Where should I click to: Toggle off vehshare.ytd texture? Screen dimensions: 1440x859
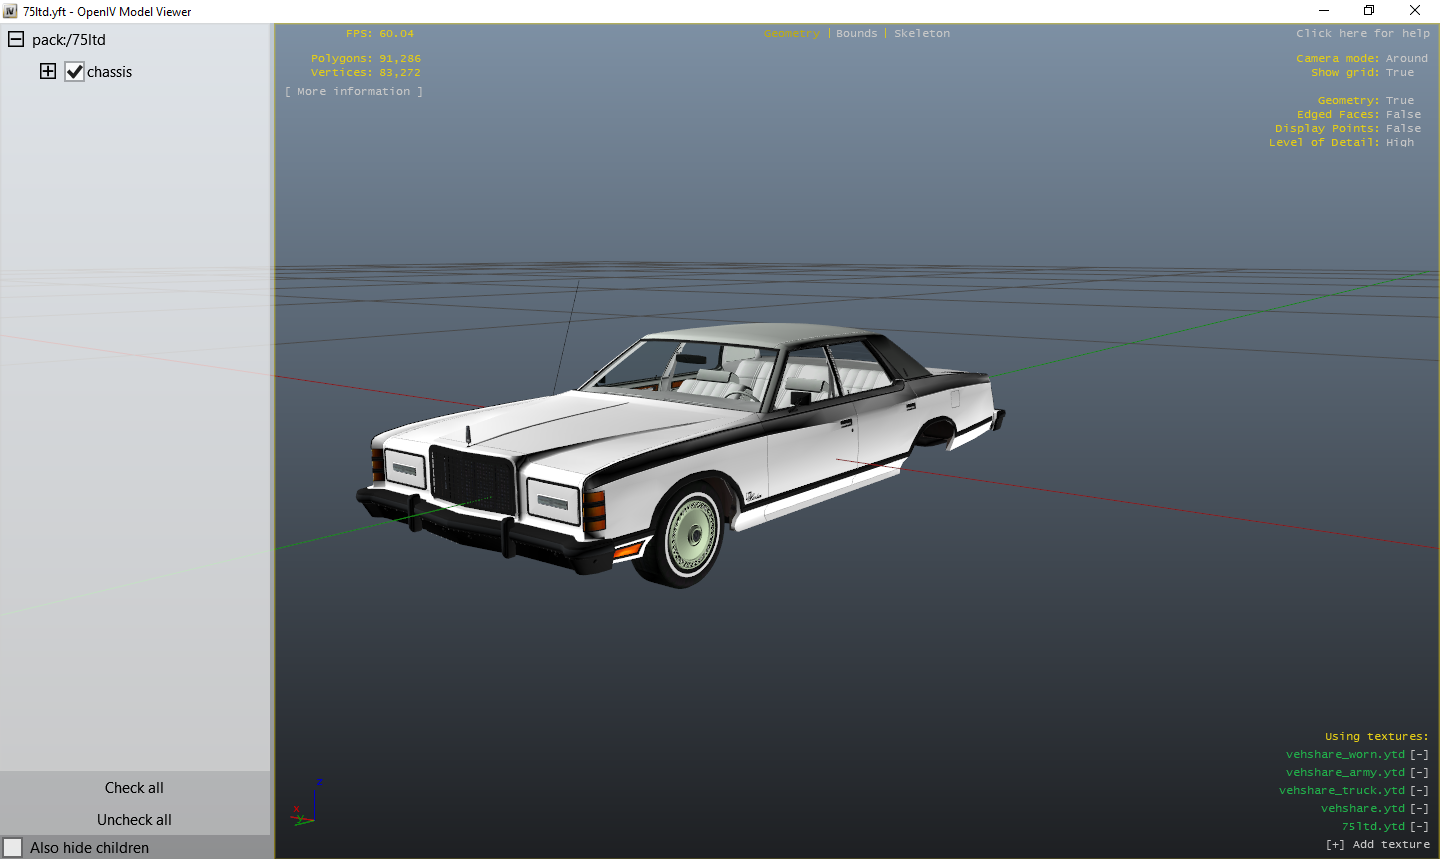1419,808
